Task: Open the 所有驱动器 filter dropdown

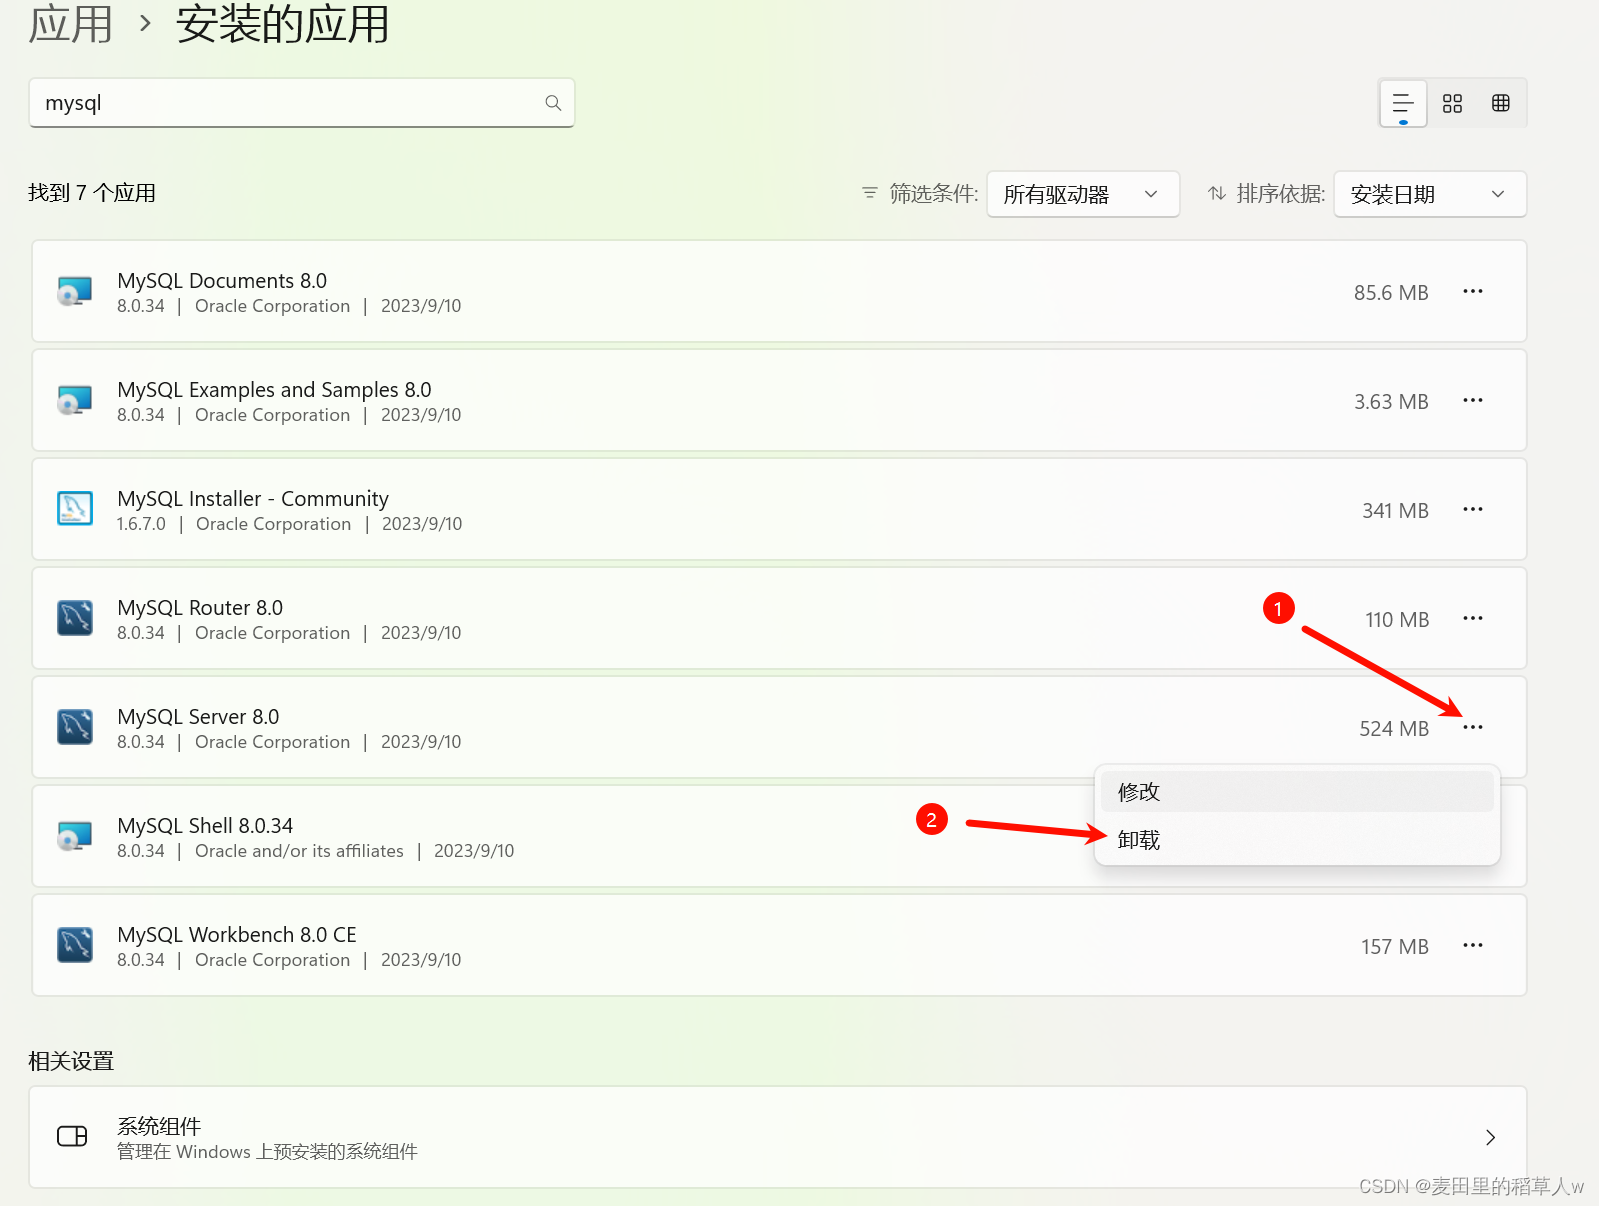Action: [x=1083, y=194]
